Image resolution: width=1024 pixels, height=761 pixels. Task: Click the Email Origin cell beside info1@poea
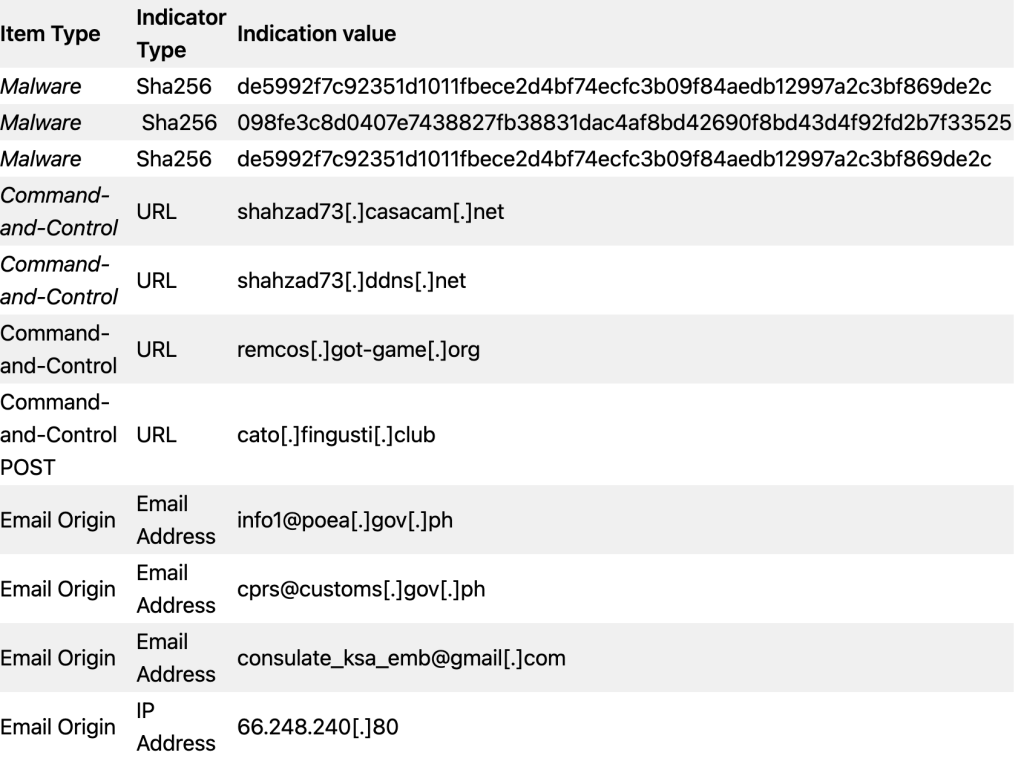[57, 521]
